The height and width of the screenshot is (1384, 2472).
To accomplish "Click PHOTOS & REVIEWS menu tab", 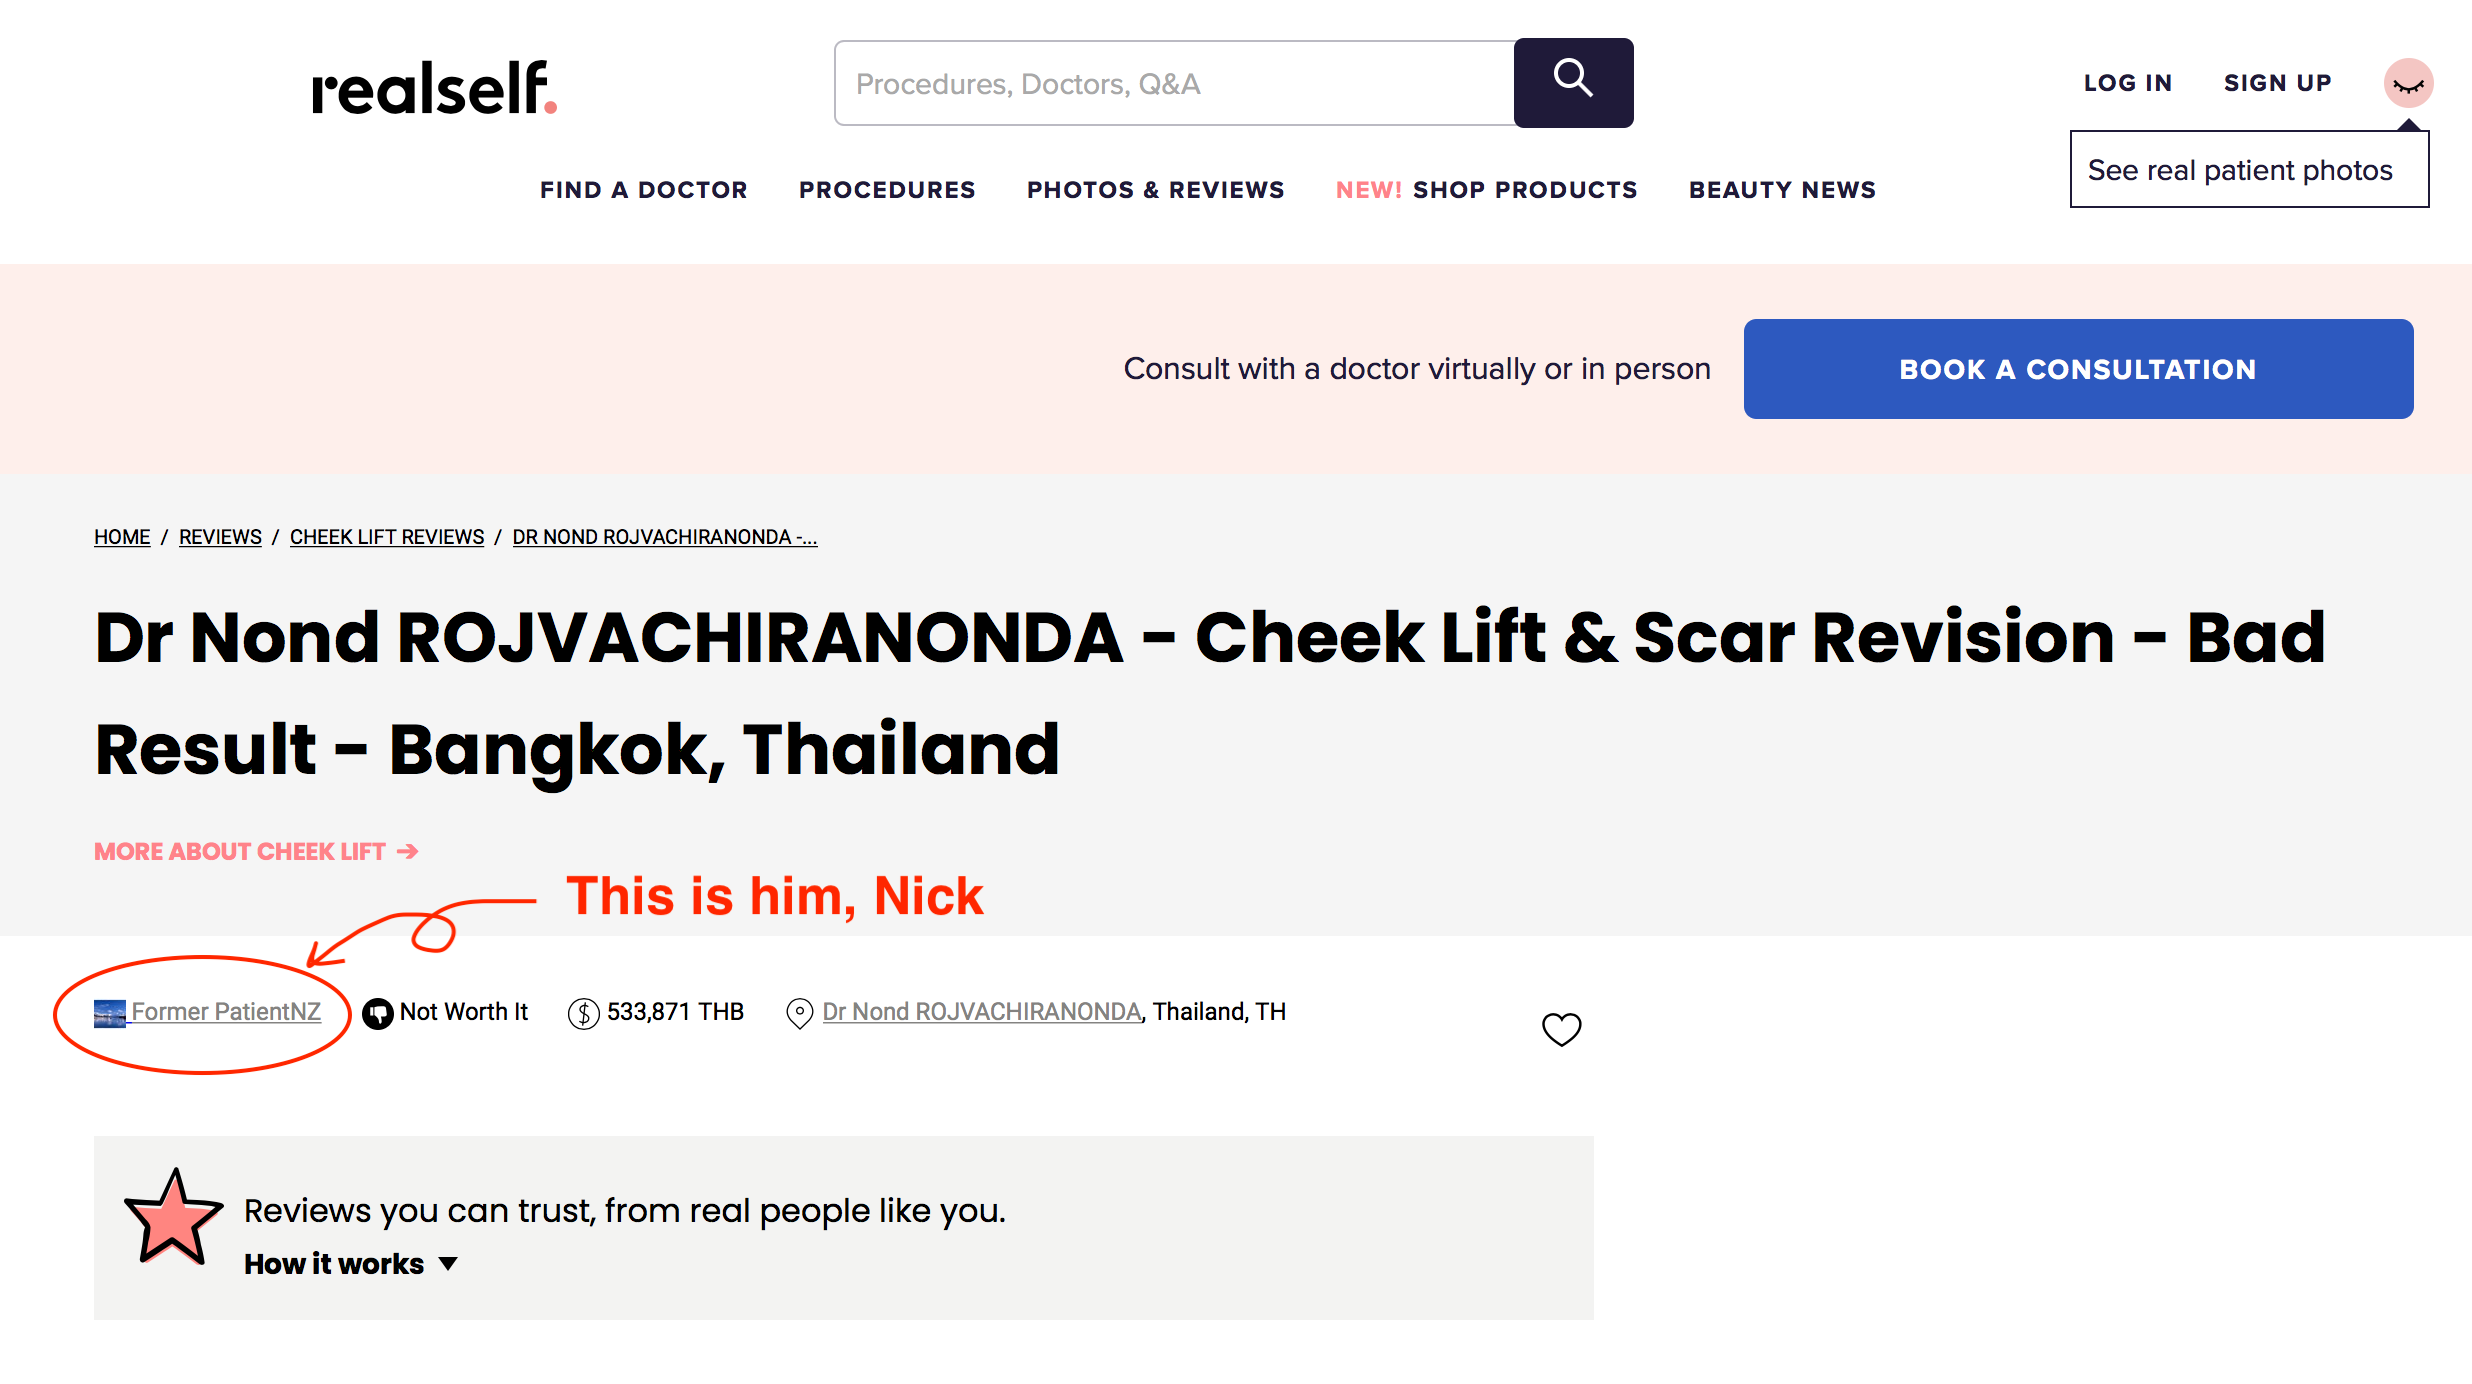I will coord(1156,190).
